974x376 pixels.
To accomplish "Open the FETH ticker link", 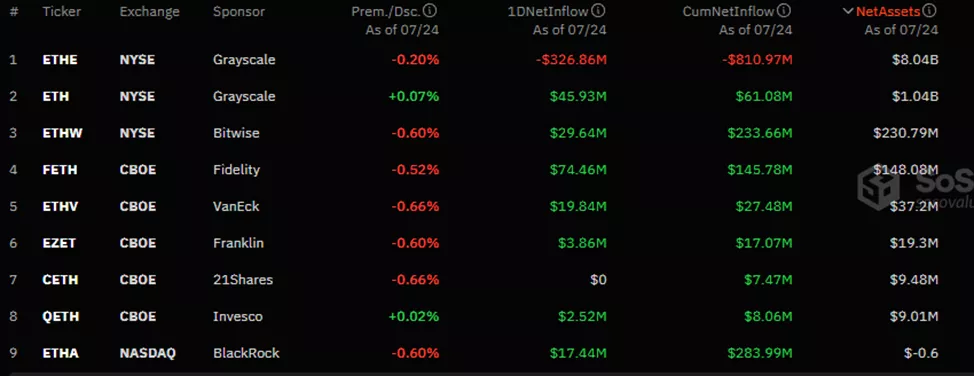I will click(x=60, y=170).
